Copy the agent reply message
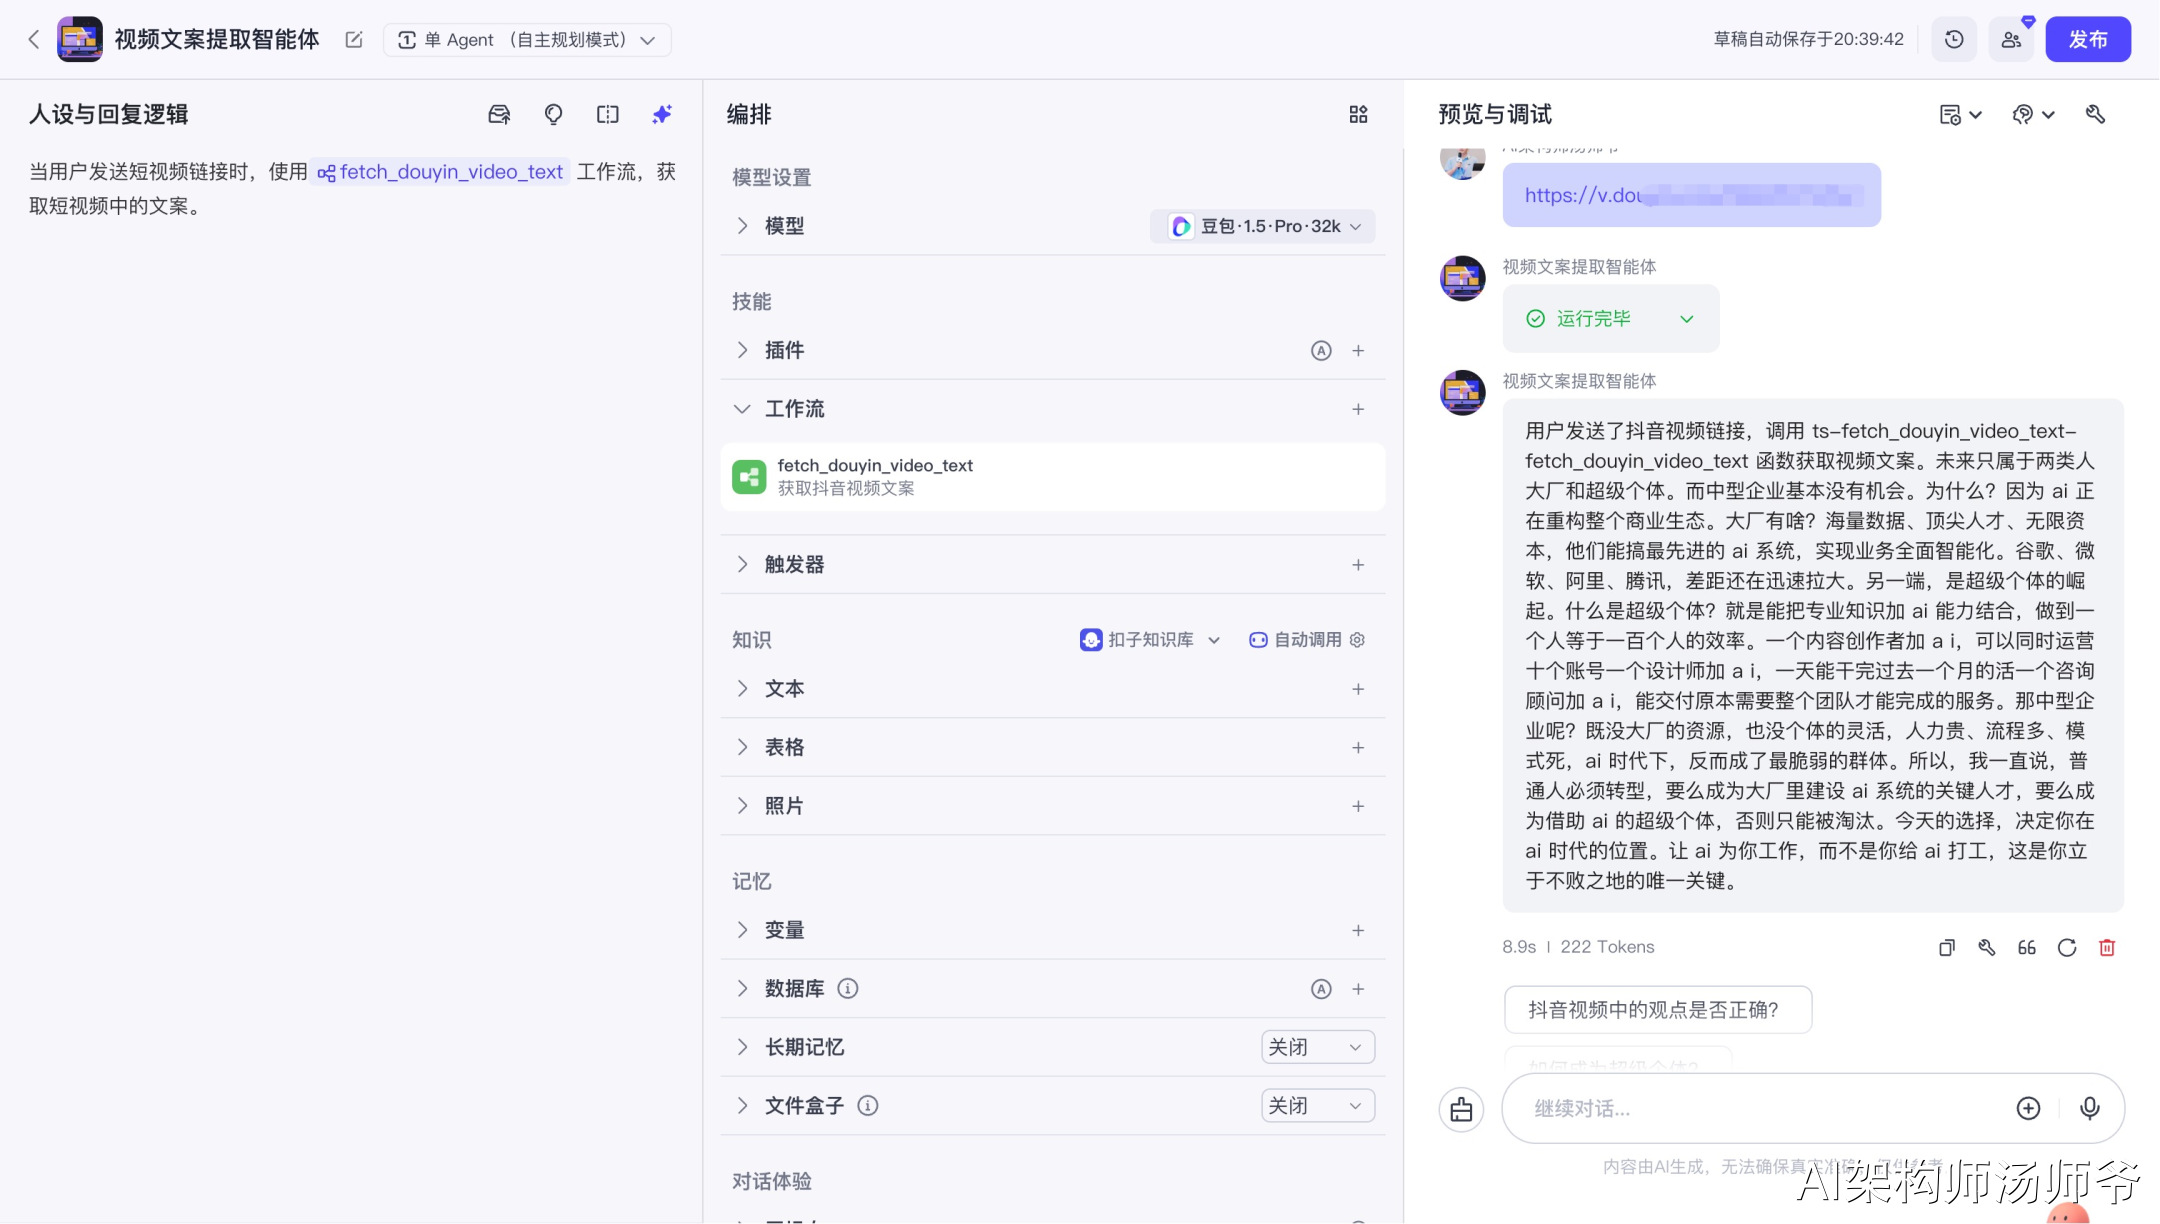 click(x=1946, y=947)
